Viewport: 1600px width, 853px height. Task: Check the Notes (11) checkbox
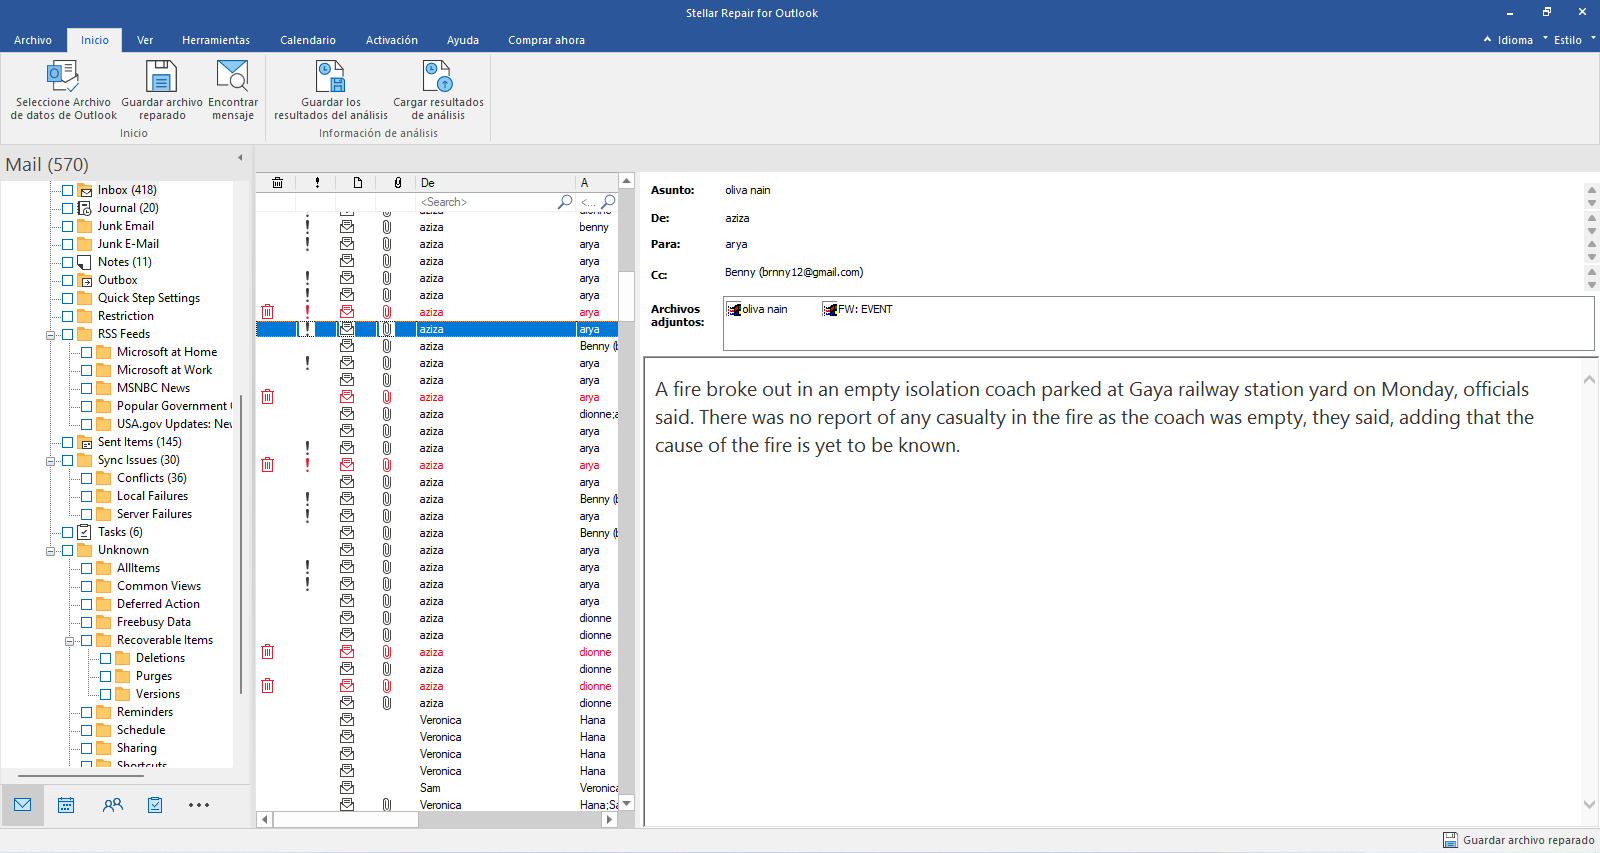pos(67,262)
